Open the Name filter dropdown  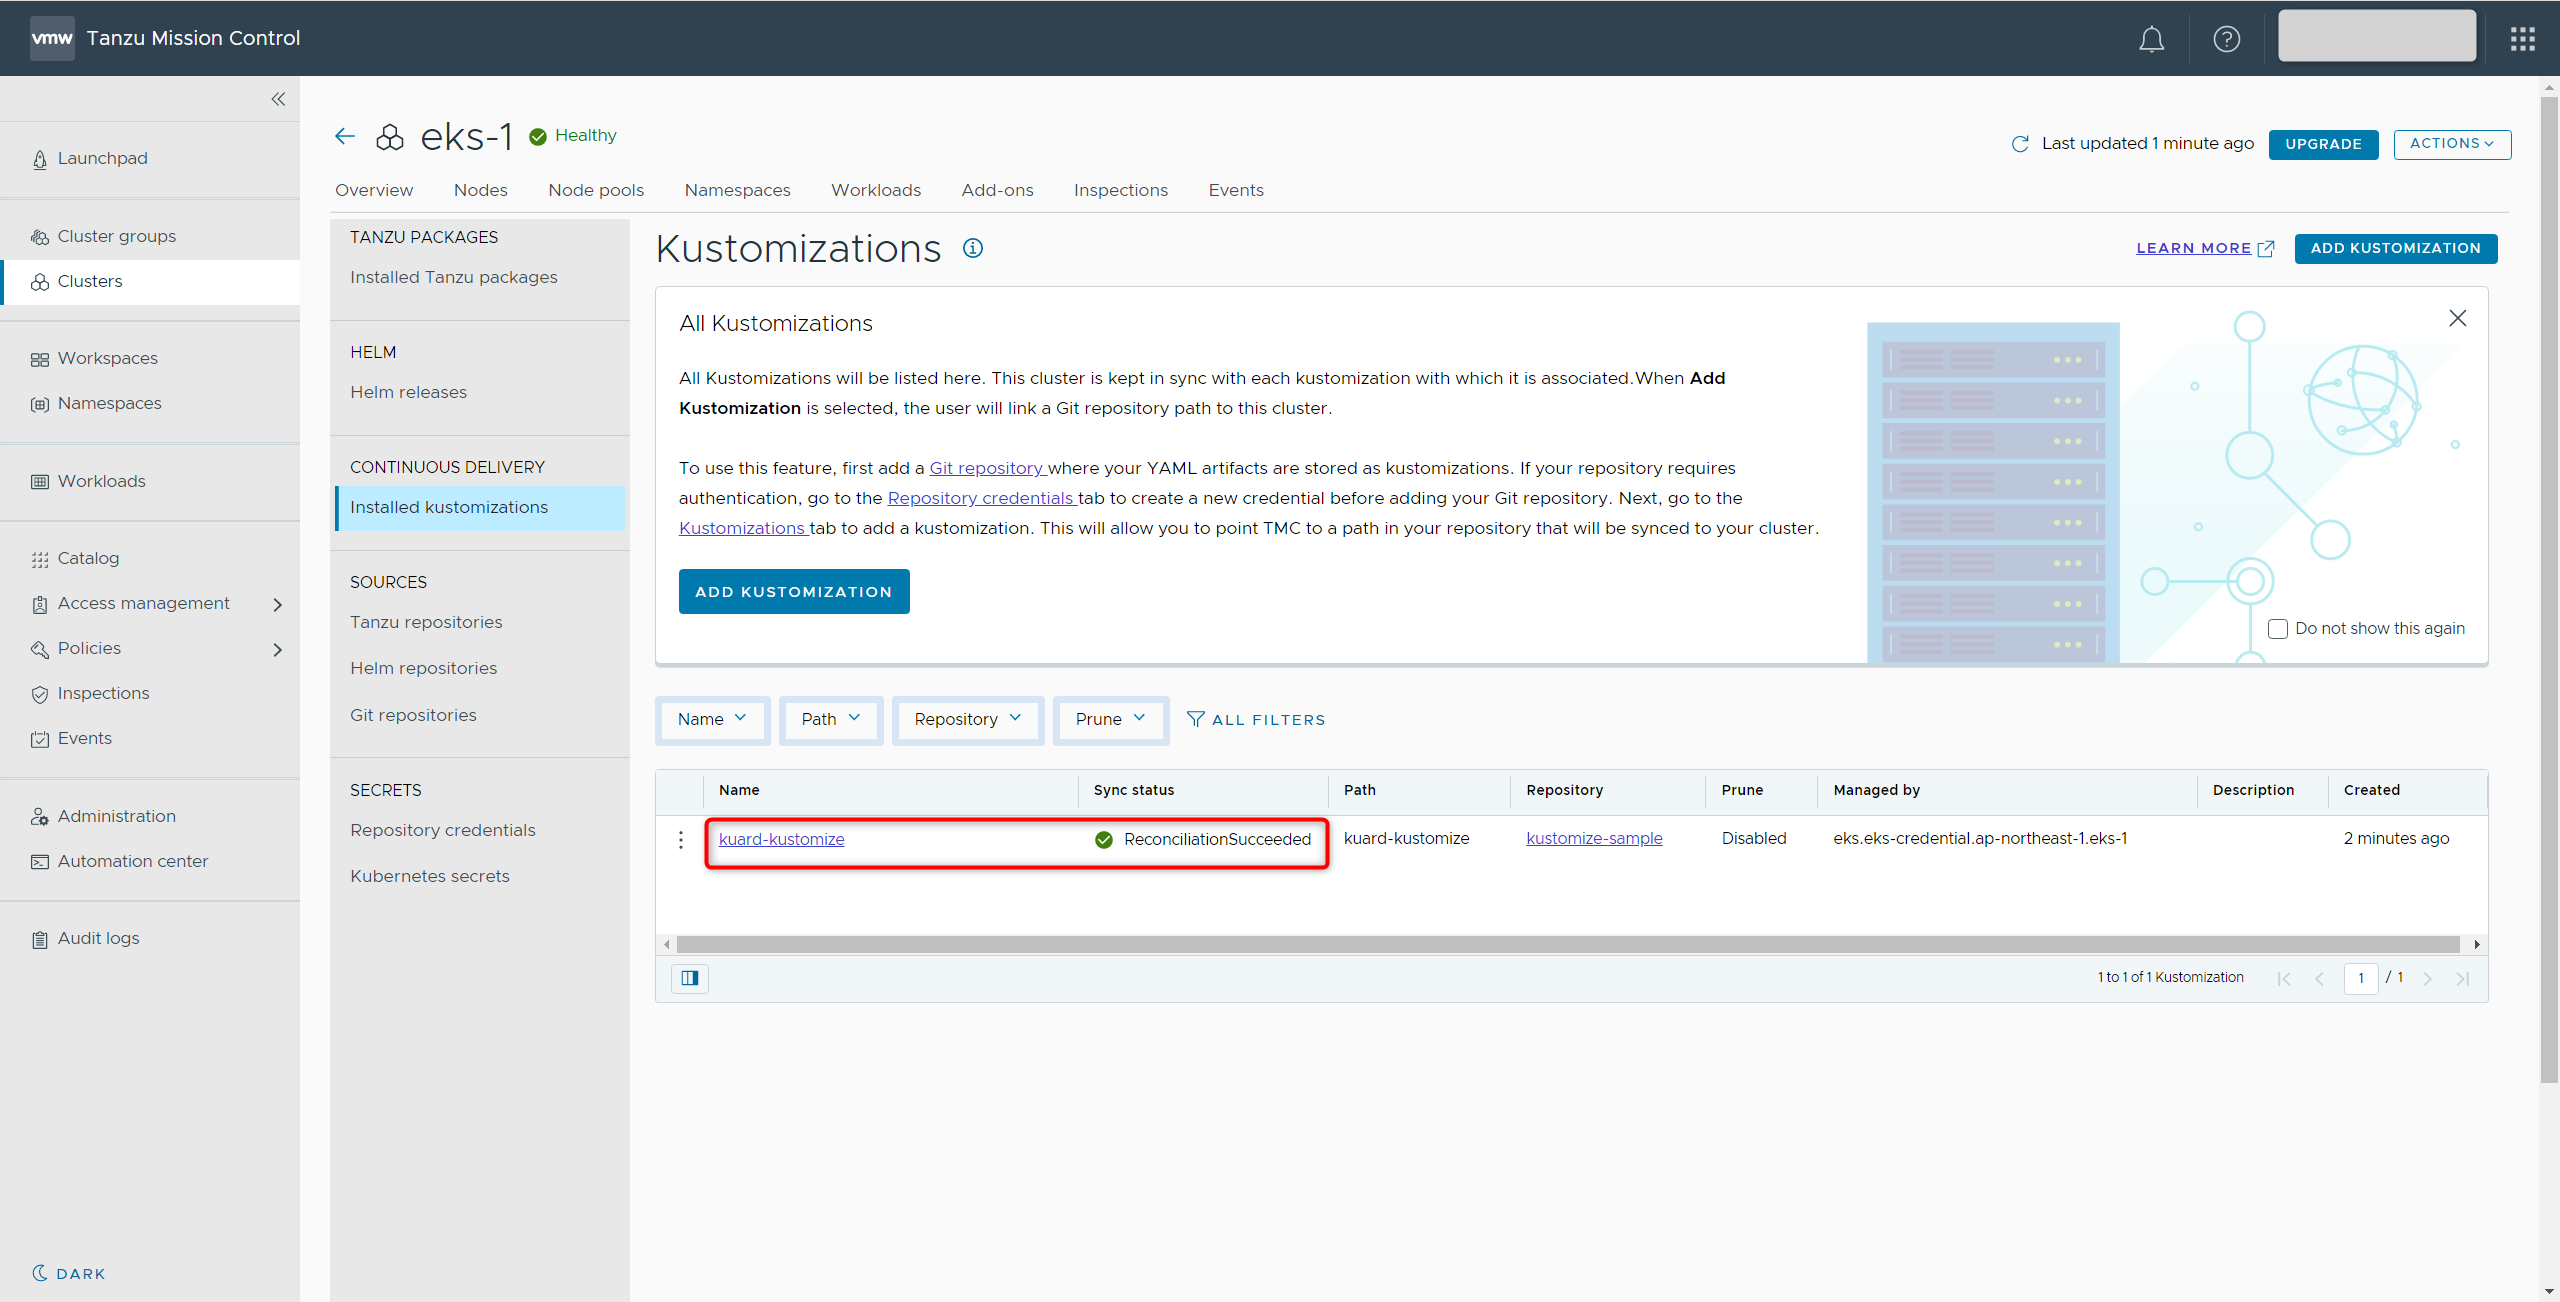point(712,719)
